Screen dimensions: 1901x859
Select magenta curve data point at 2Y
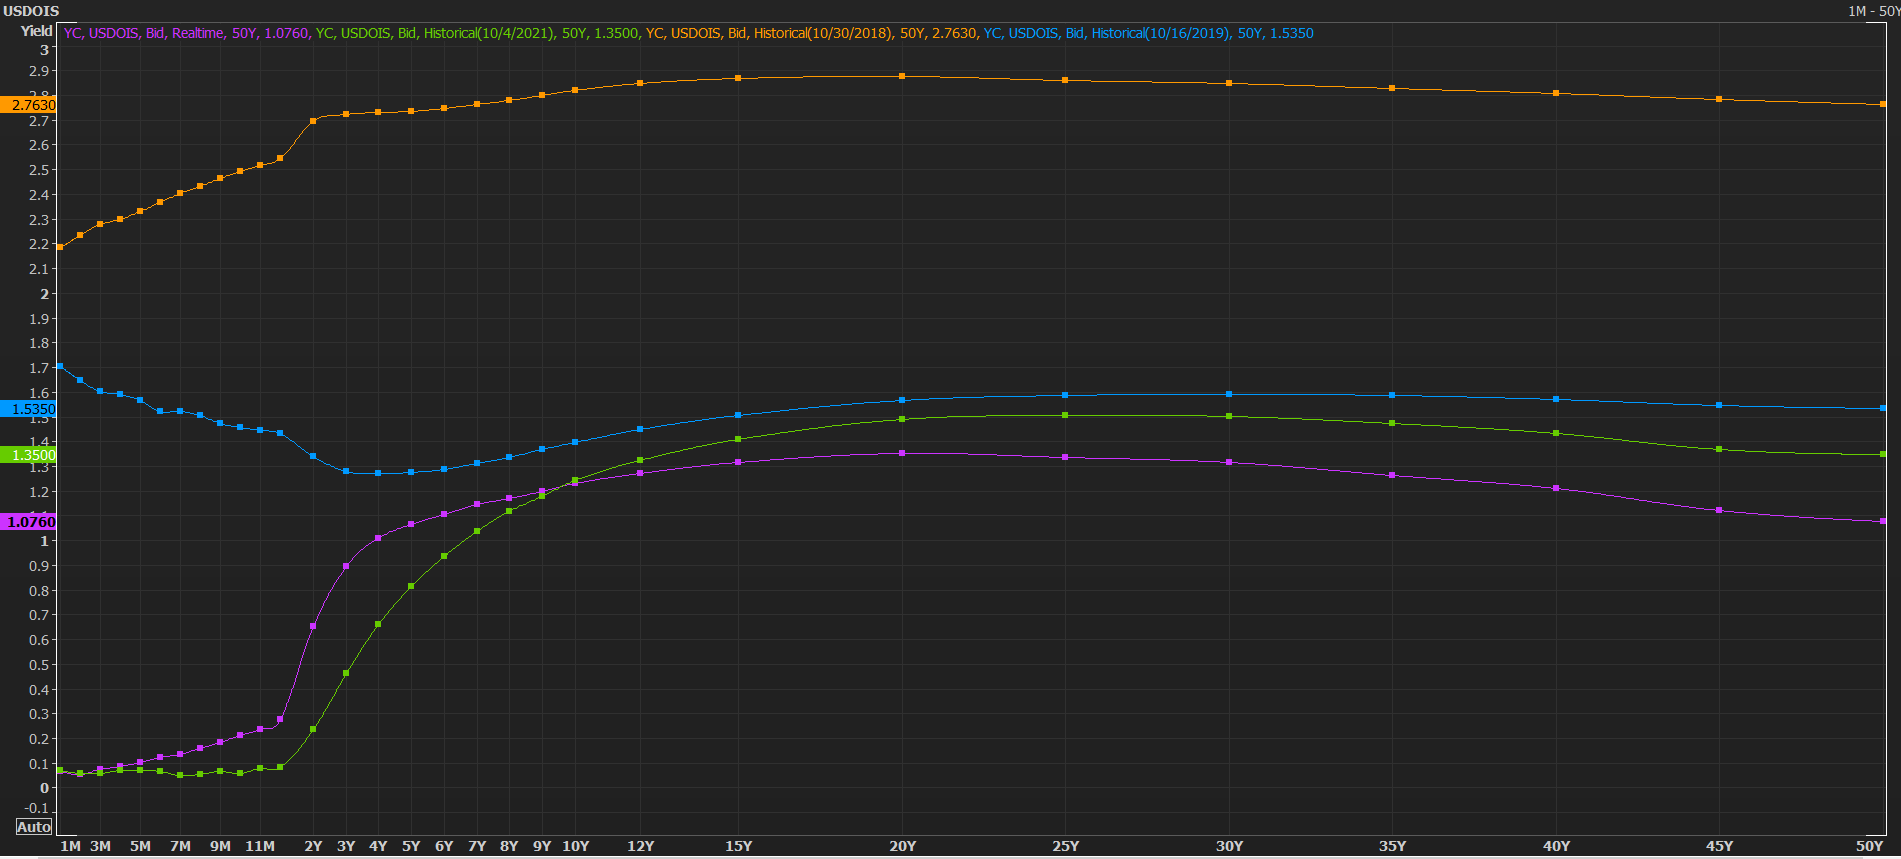[x=313, y=626]
